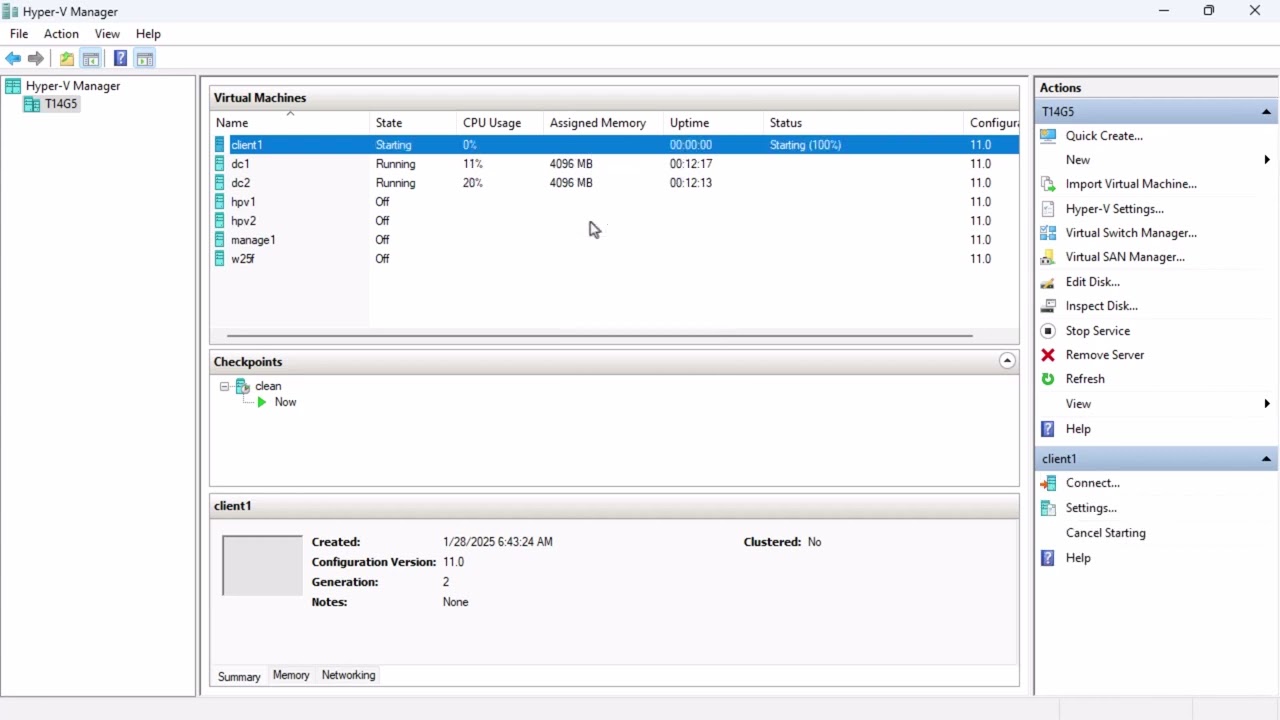Select the Now checkpoint entry

[x=285, y=402]
